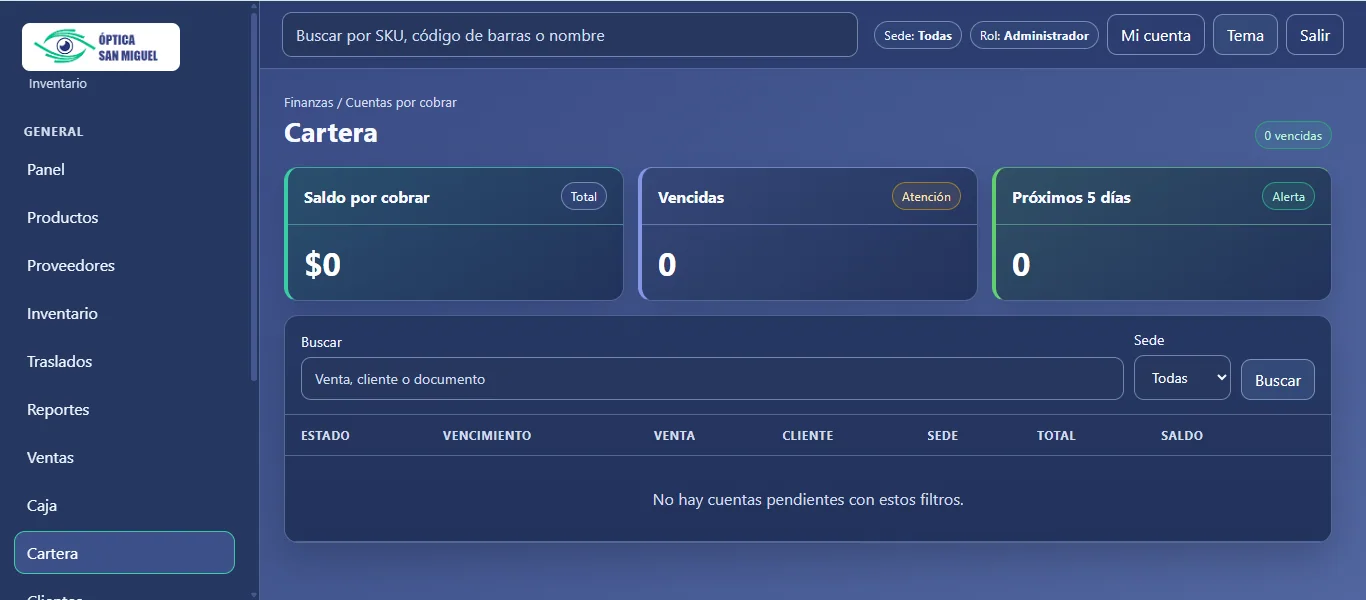The image size is (1366, 600).
Task: Toggle the Tema button
Action: [1245, 35]
